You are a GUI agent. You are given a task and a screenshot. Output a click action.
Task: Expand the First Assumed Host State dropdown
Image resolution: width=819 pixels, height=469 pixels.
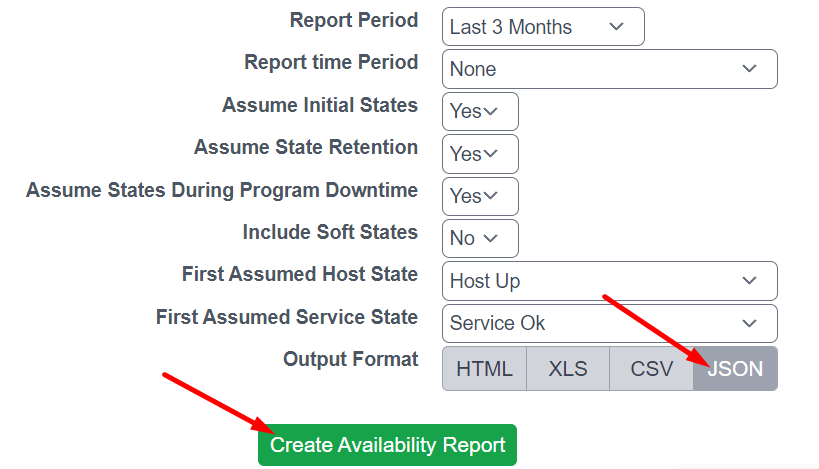tap(610, 281)
